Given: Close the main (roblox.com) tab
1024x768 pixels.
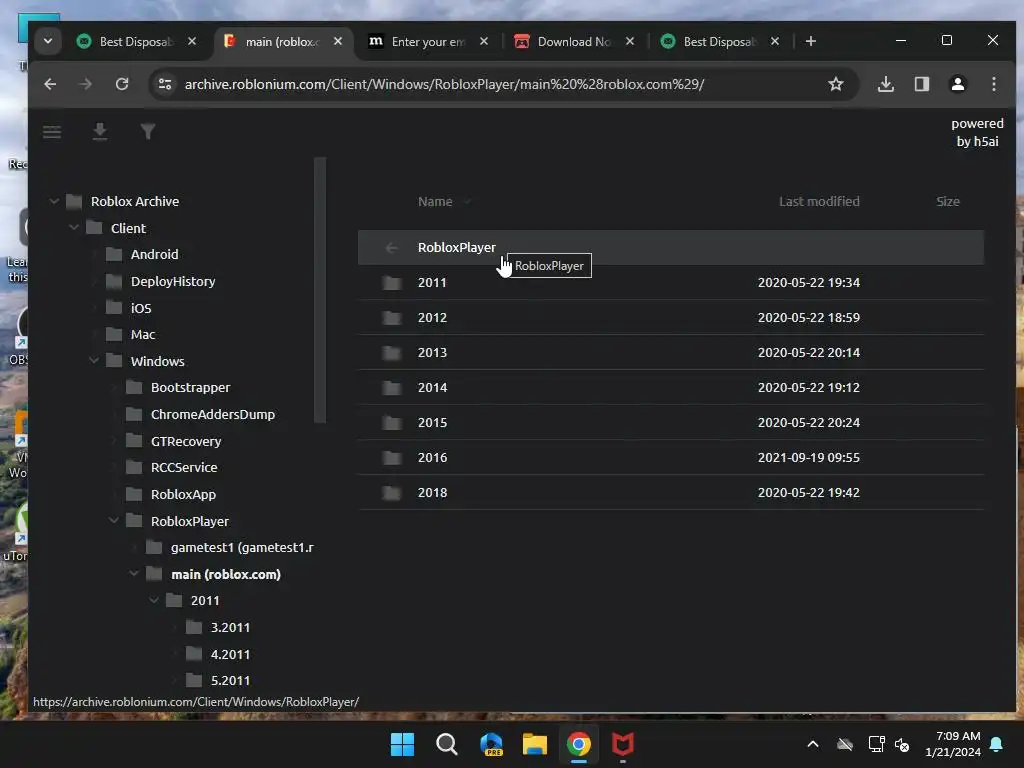Looking at the screenshot, I should [x=338, y=41].
